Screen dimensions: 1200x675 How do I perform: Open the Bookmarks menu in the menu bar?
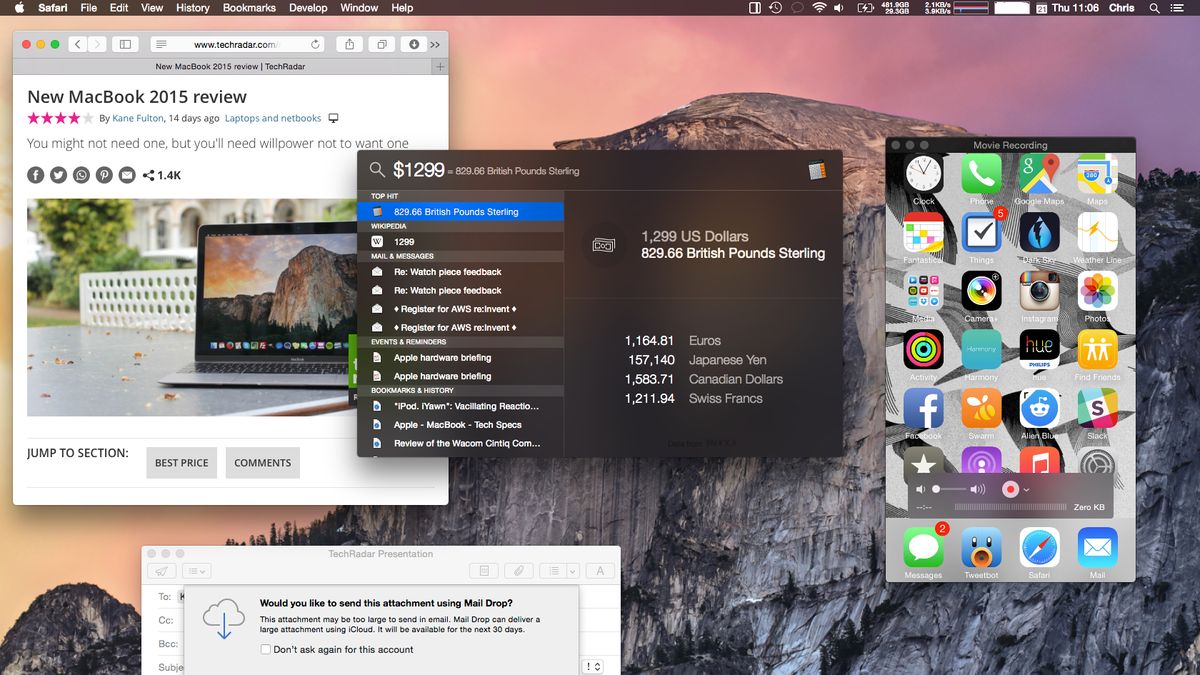(x=248, y=7)
